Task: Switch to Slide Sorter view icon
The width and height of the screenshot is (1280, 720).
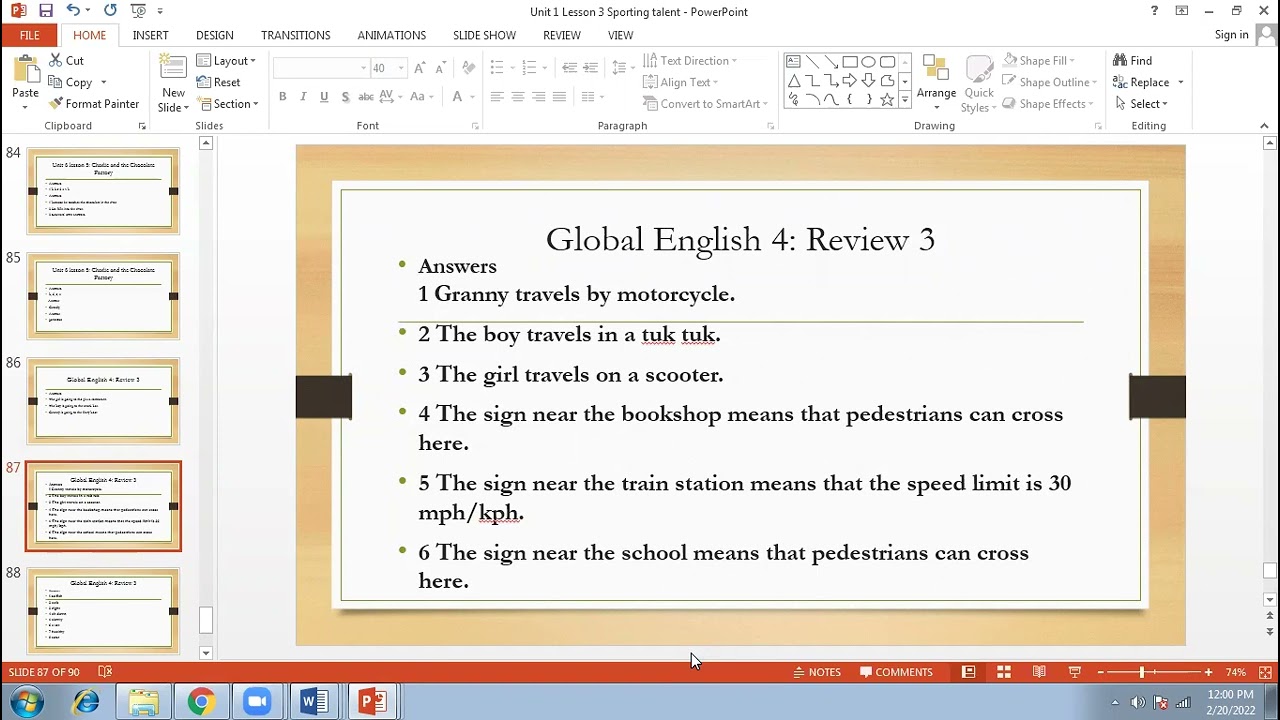Action: click(x=1004, y=672)
